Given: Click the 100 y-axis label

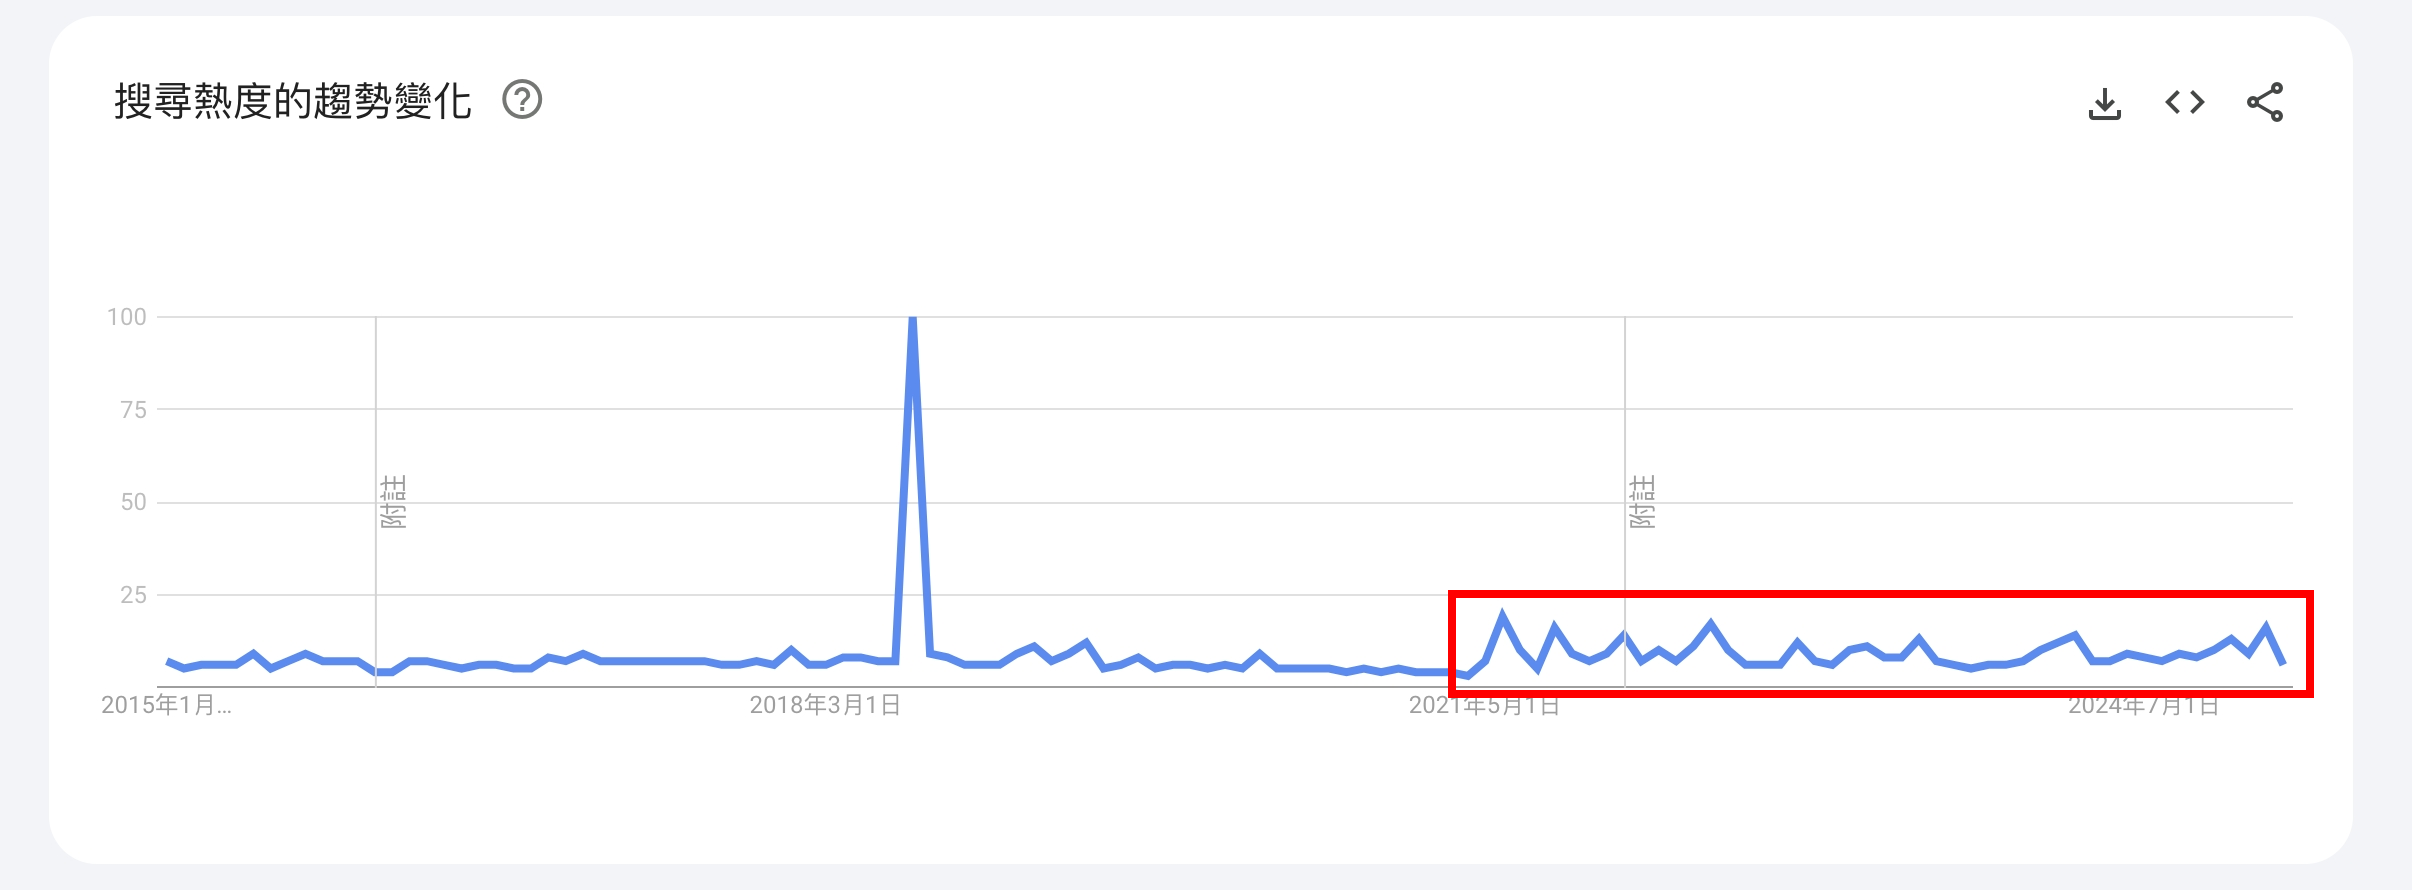Looking at the screenshot, I should pos(127,317).
